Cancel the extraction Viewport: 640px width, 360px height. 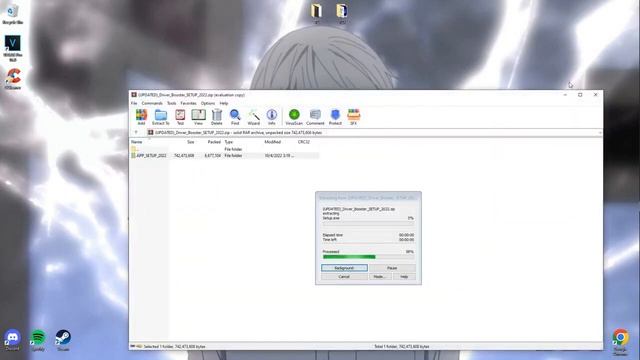tap(344, 277)
